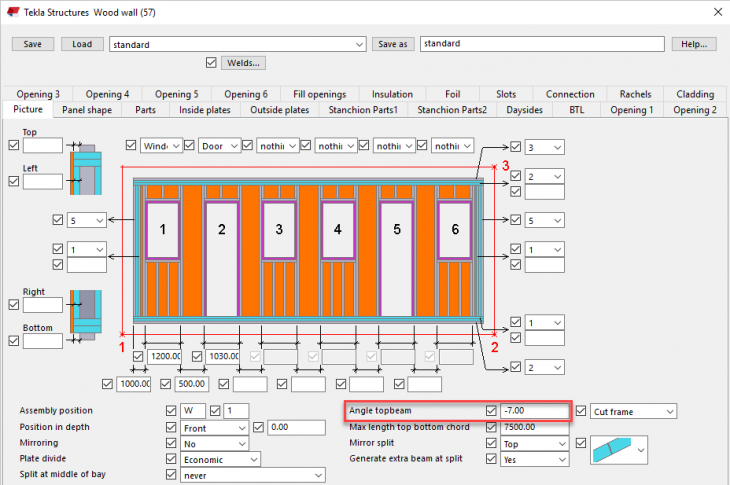
Task: Uncheck the Angle topbeam checkbox
Action: click(x=491, y=411)
